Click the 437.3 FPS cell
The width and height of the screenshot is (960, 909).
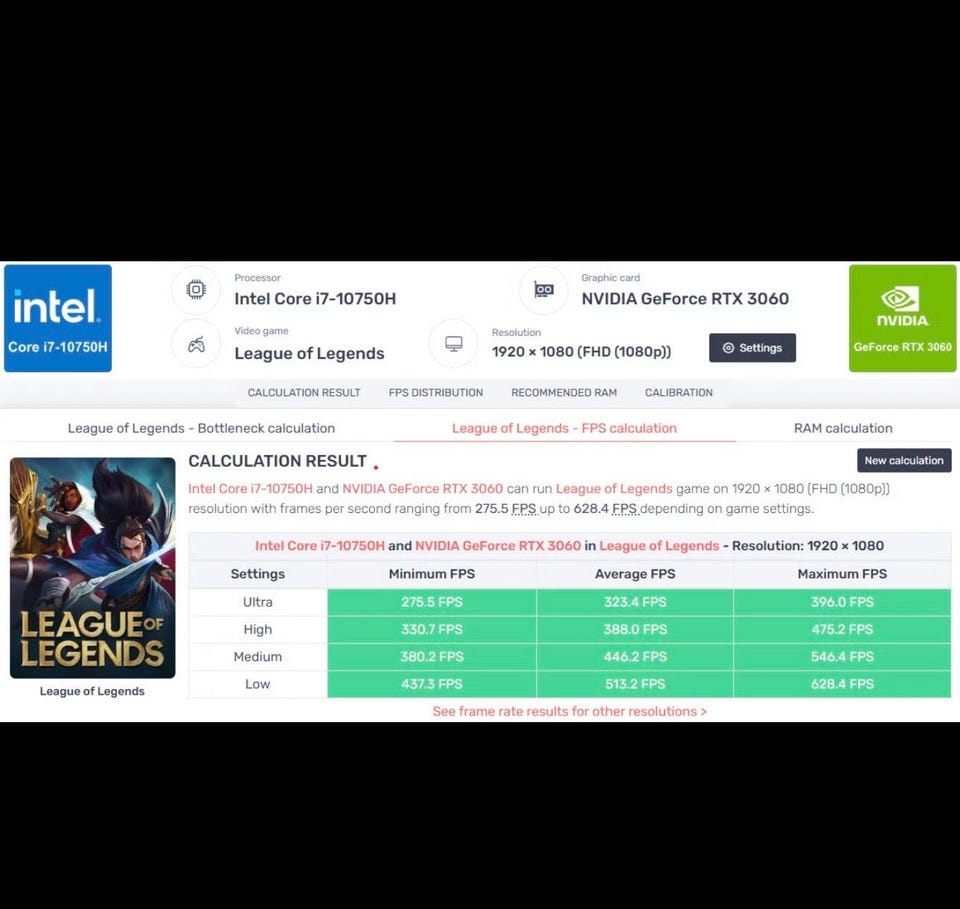pyautogui.click(x=432, y=684)
